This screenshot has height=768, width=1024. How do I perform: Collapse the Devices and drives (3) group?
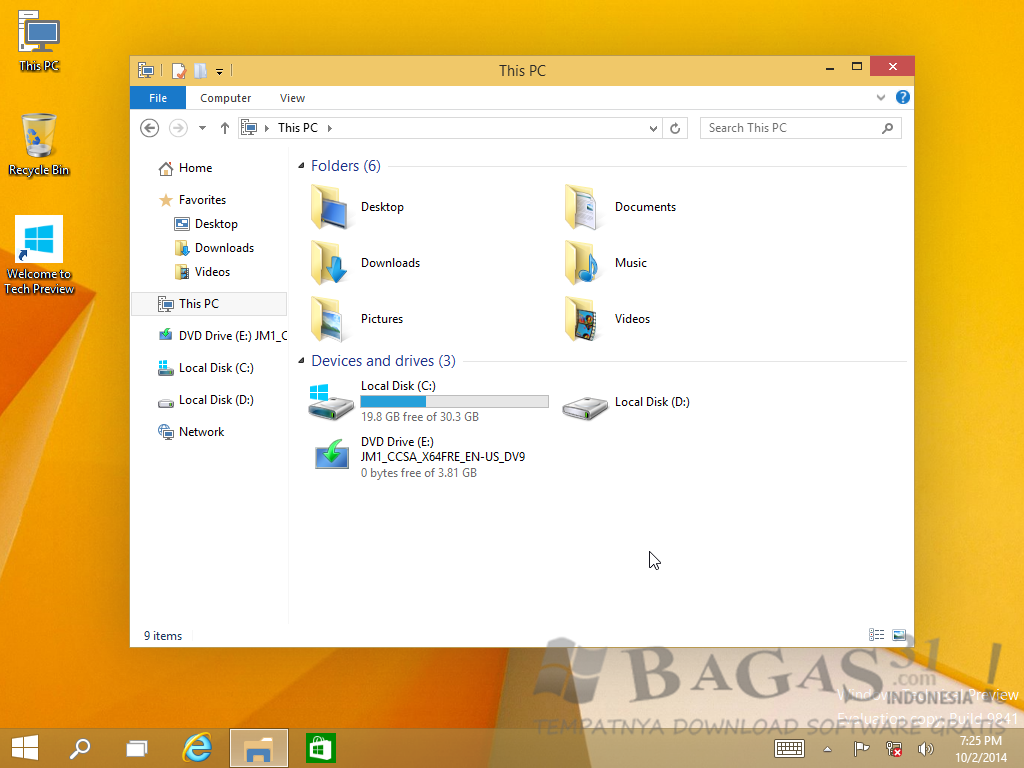pos(301,361)
